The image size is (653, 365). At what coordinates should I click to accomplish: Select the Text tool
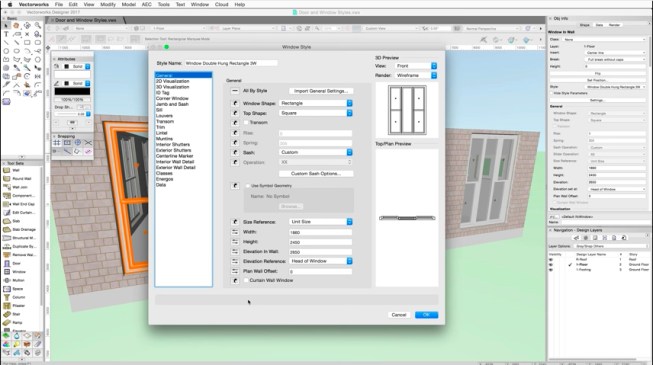6,34
